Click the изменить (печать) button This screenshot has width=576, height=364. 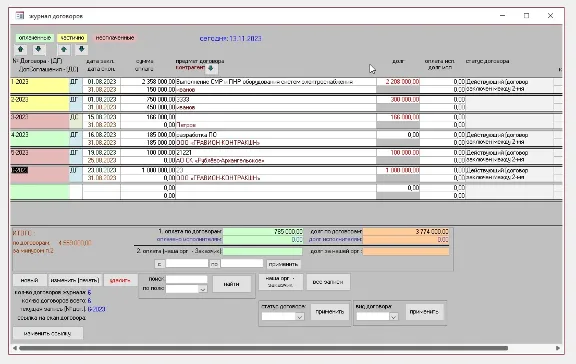click(75, 280)
